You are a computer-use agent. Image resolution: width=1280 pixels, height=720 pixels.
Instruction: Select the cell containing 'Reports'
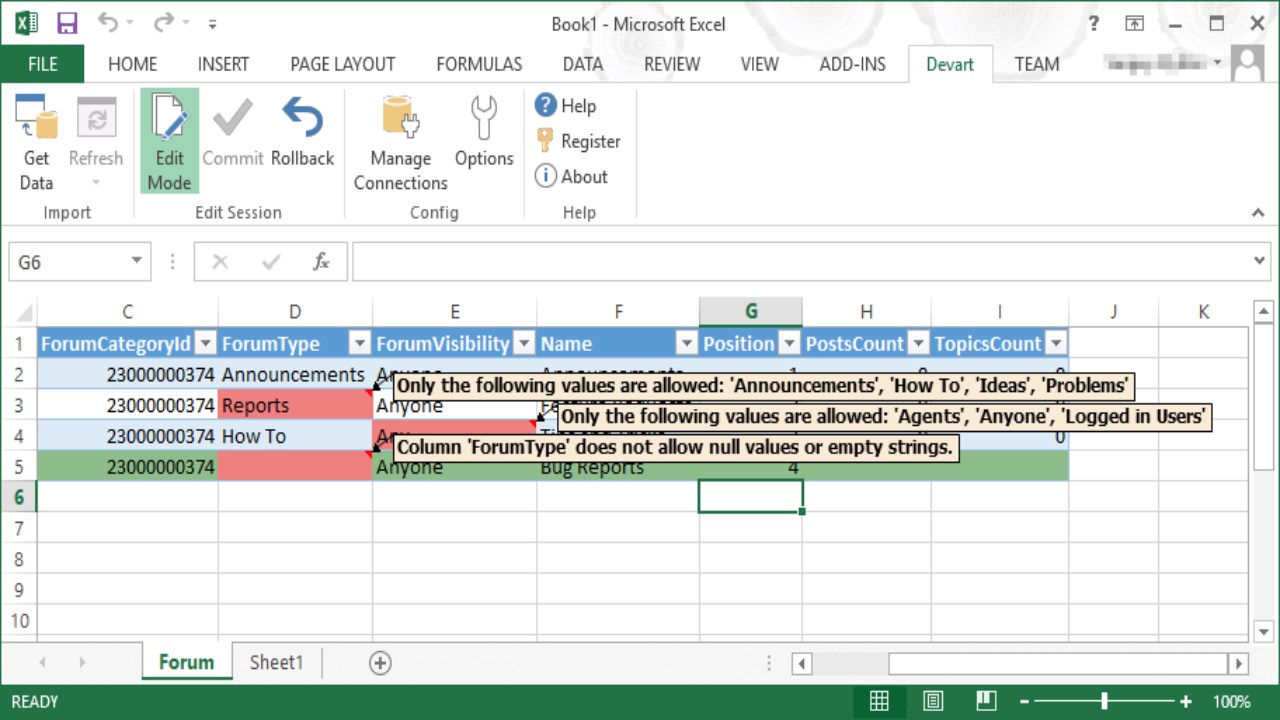(295, 405)
